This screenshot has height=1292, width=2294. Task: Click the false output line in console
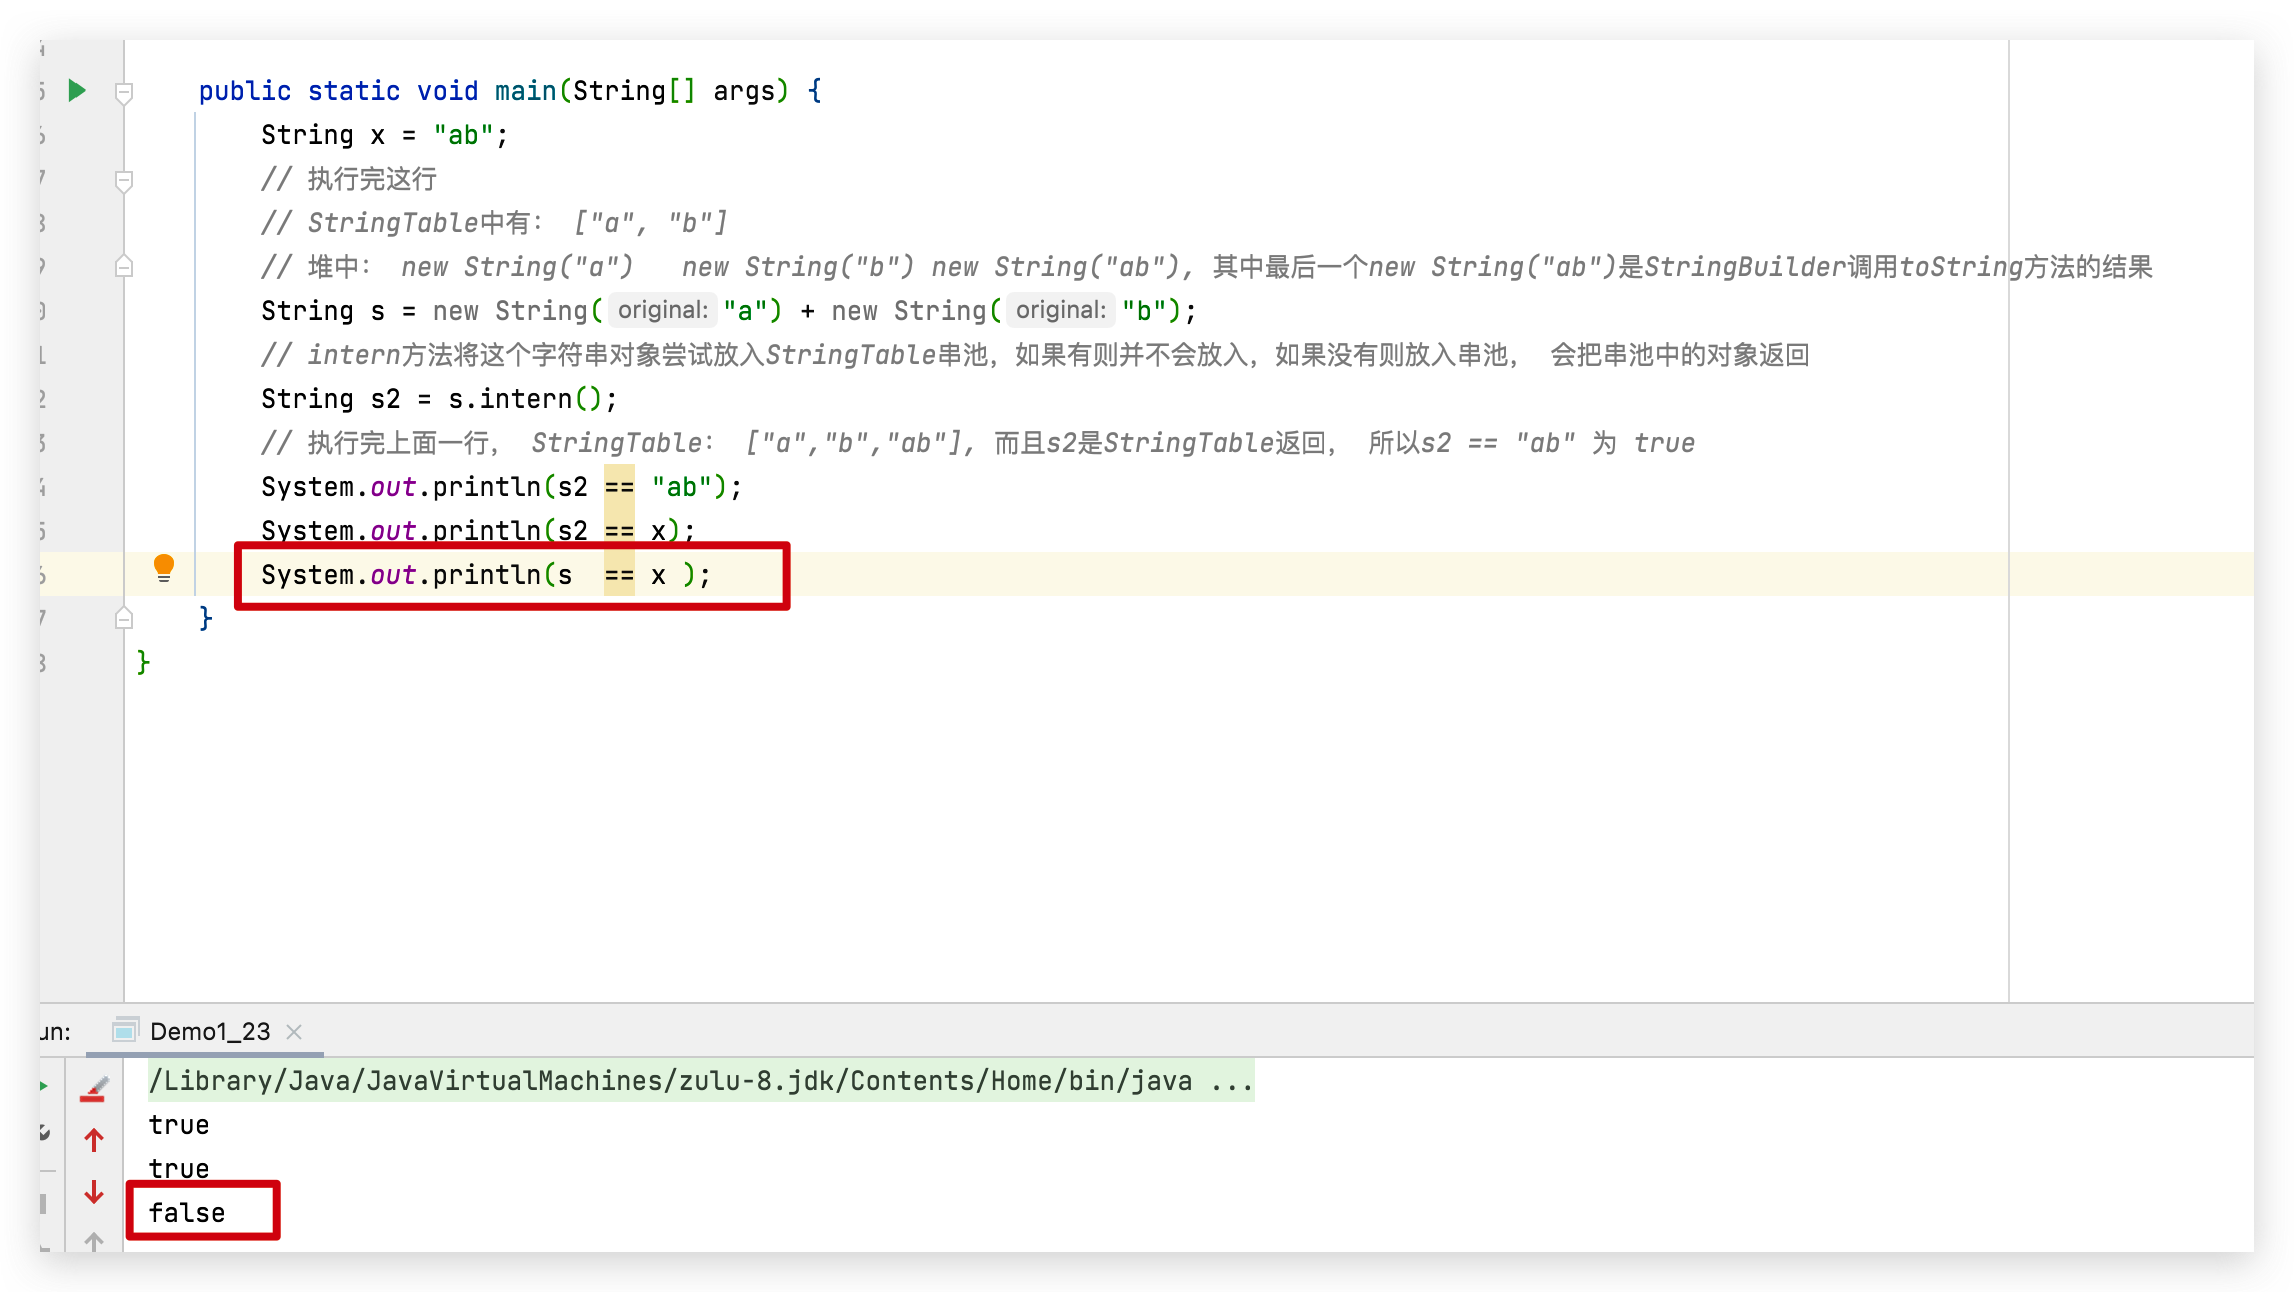(x=187, y=1213)
